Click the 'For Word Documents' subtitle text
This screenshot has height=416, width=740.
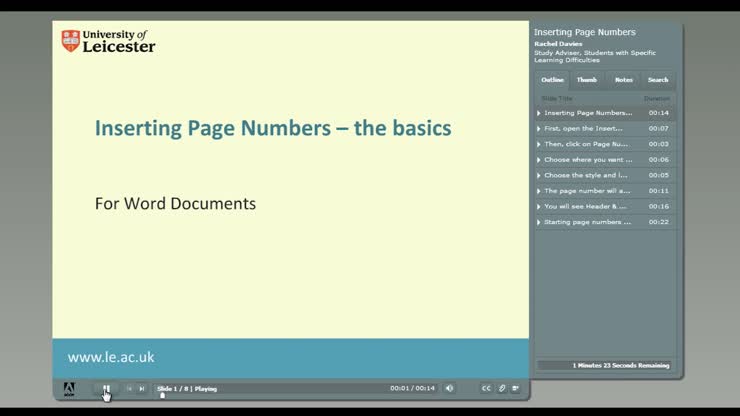pyautogui.click(x=176, y=204)
